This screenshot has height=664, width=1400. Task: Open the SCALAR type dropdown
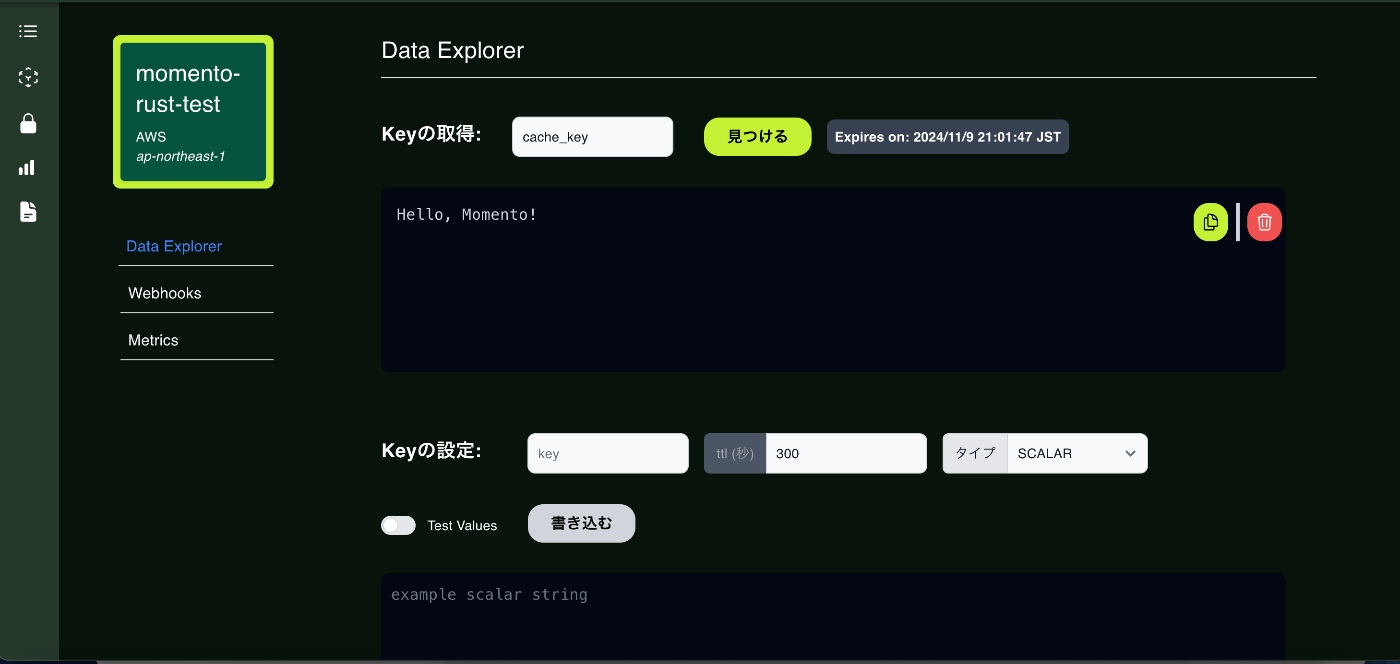pyautogui.click(x=1077, y=453)
